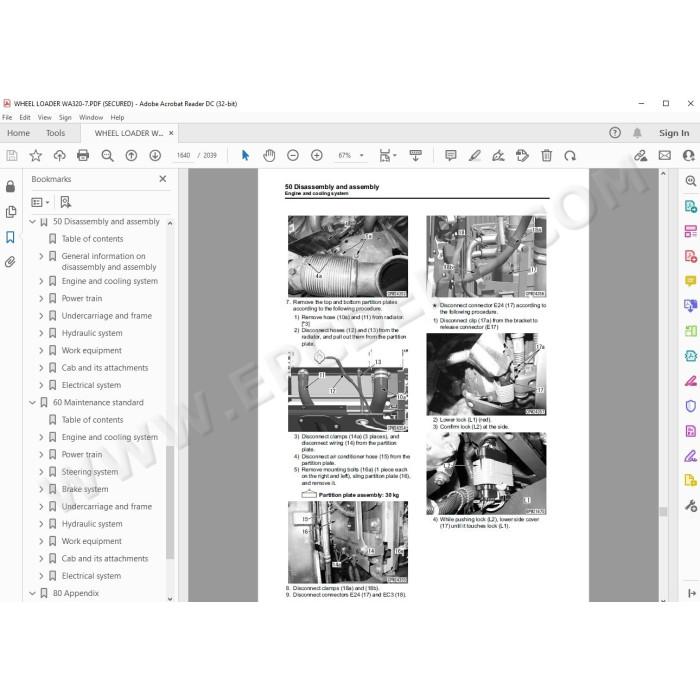700x700 pixels.
Task: Toggle the Page Thumbnails panel icon
Action: (10, 212)
